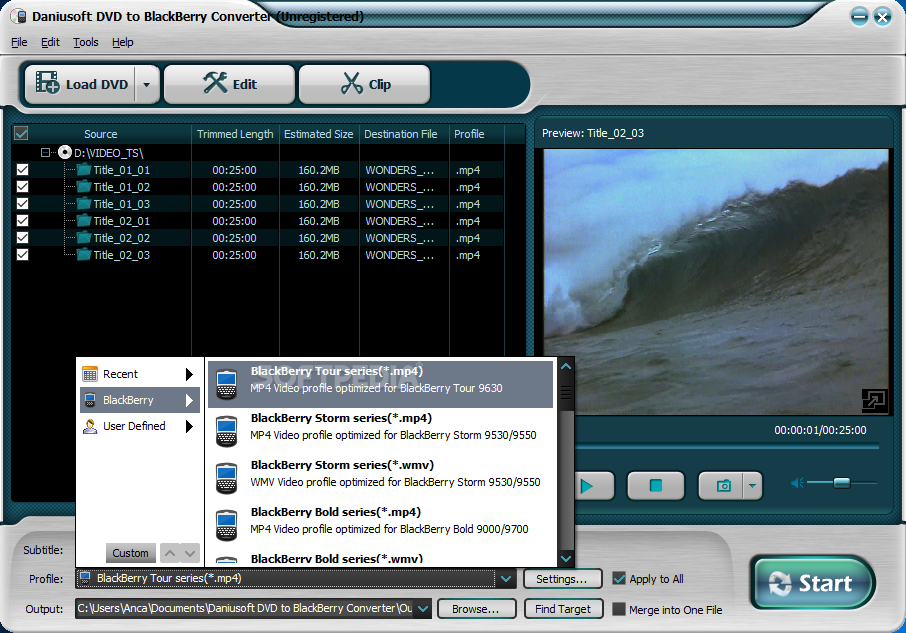
Task: Take a snapshot with the camera button
Action: [721, 486]
